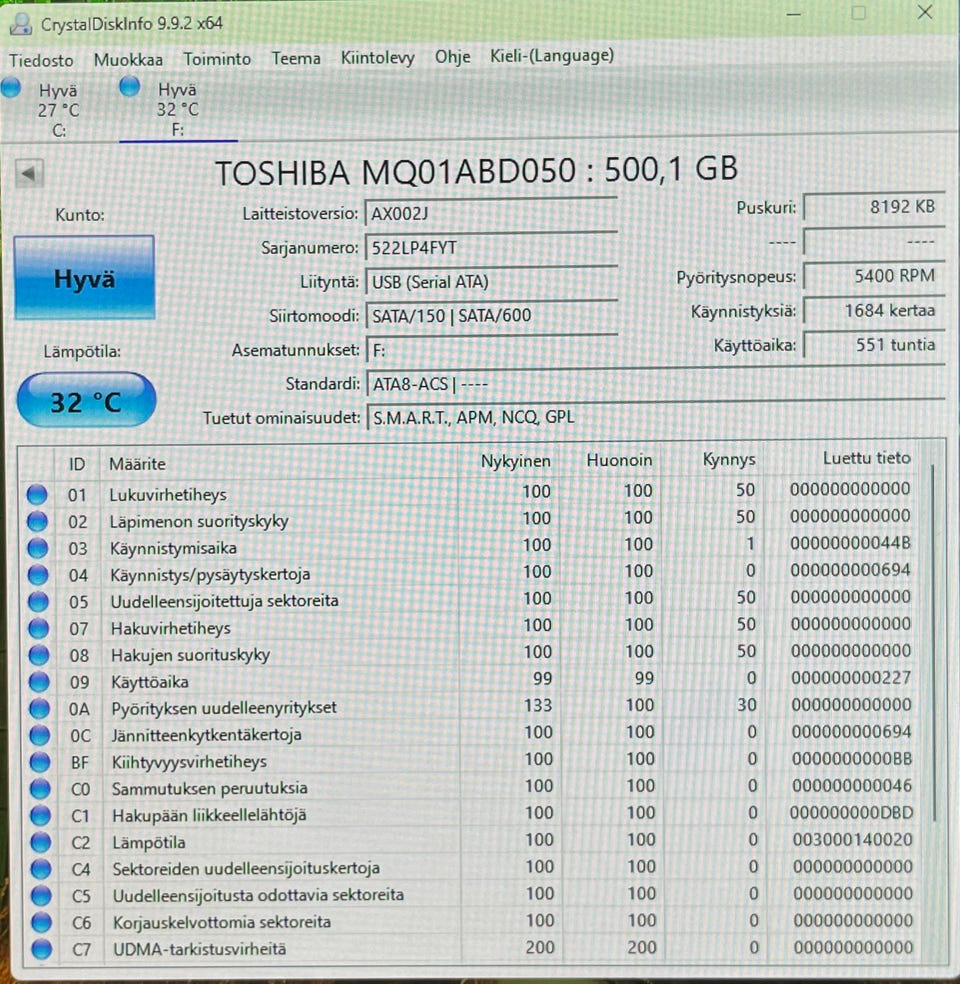This screenshot has height=984, width=960.
Task: Click the raw value 000000000DBD
Action: pos(851,813)
